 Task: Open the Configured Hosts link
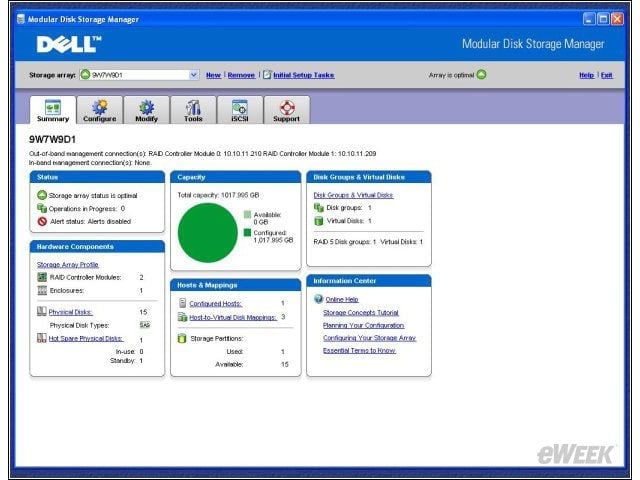pos(216,304)
